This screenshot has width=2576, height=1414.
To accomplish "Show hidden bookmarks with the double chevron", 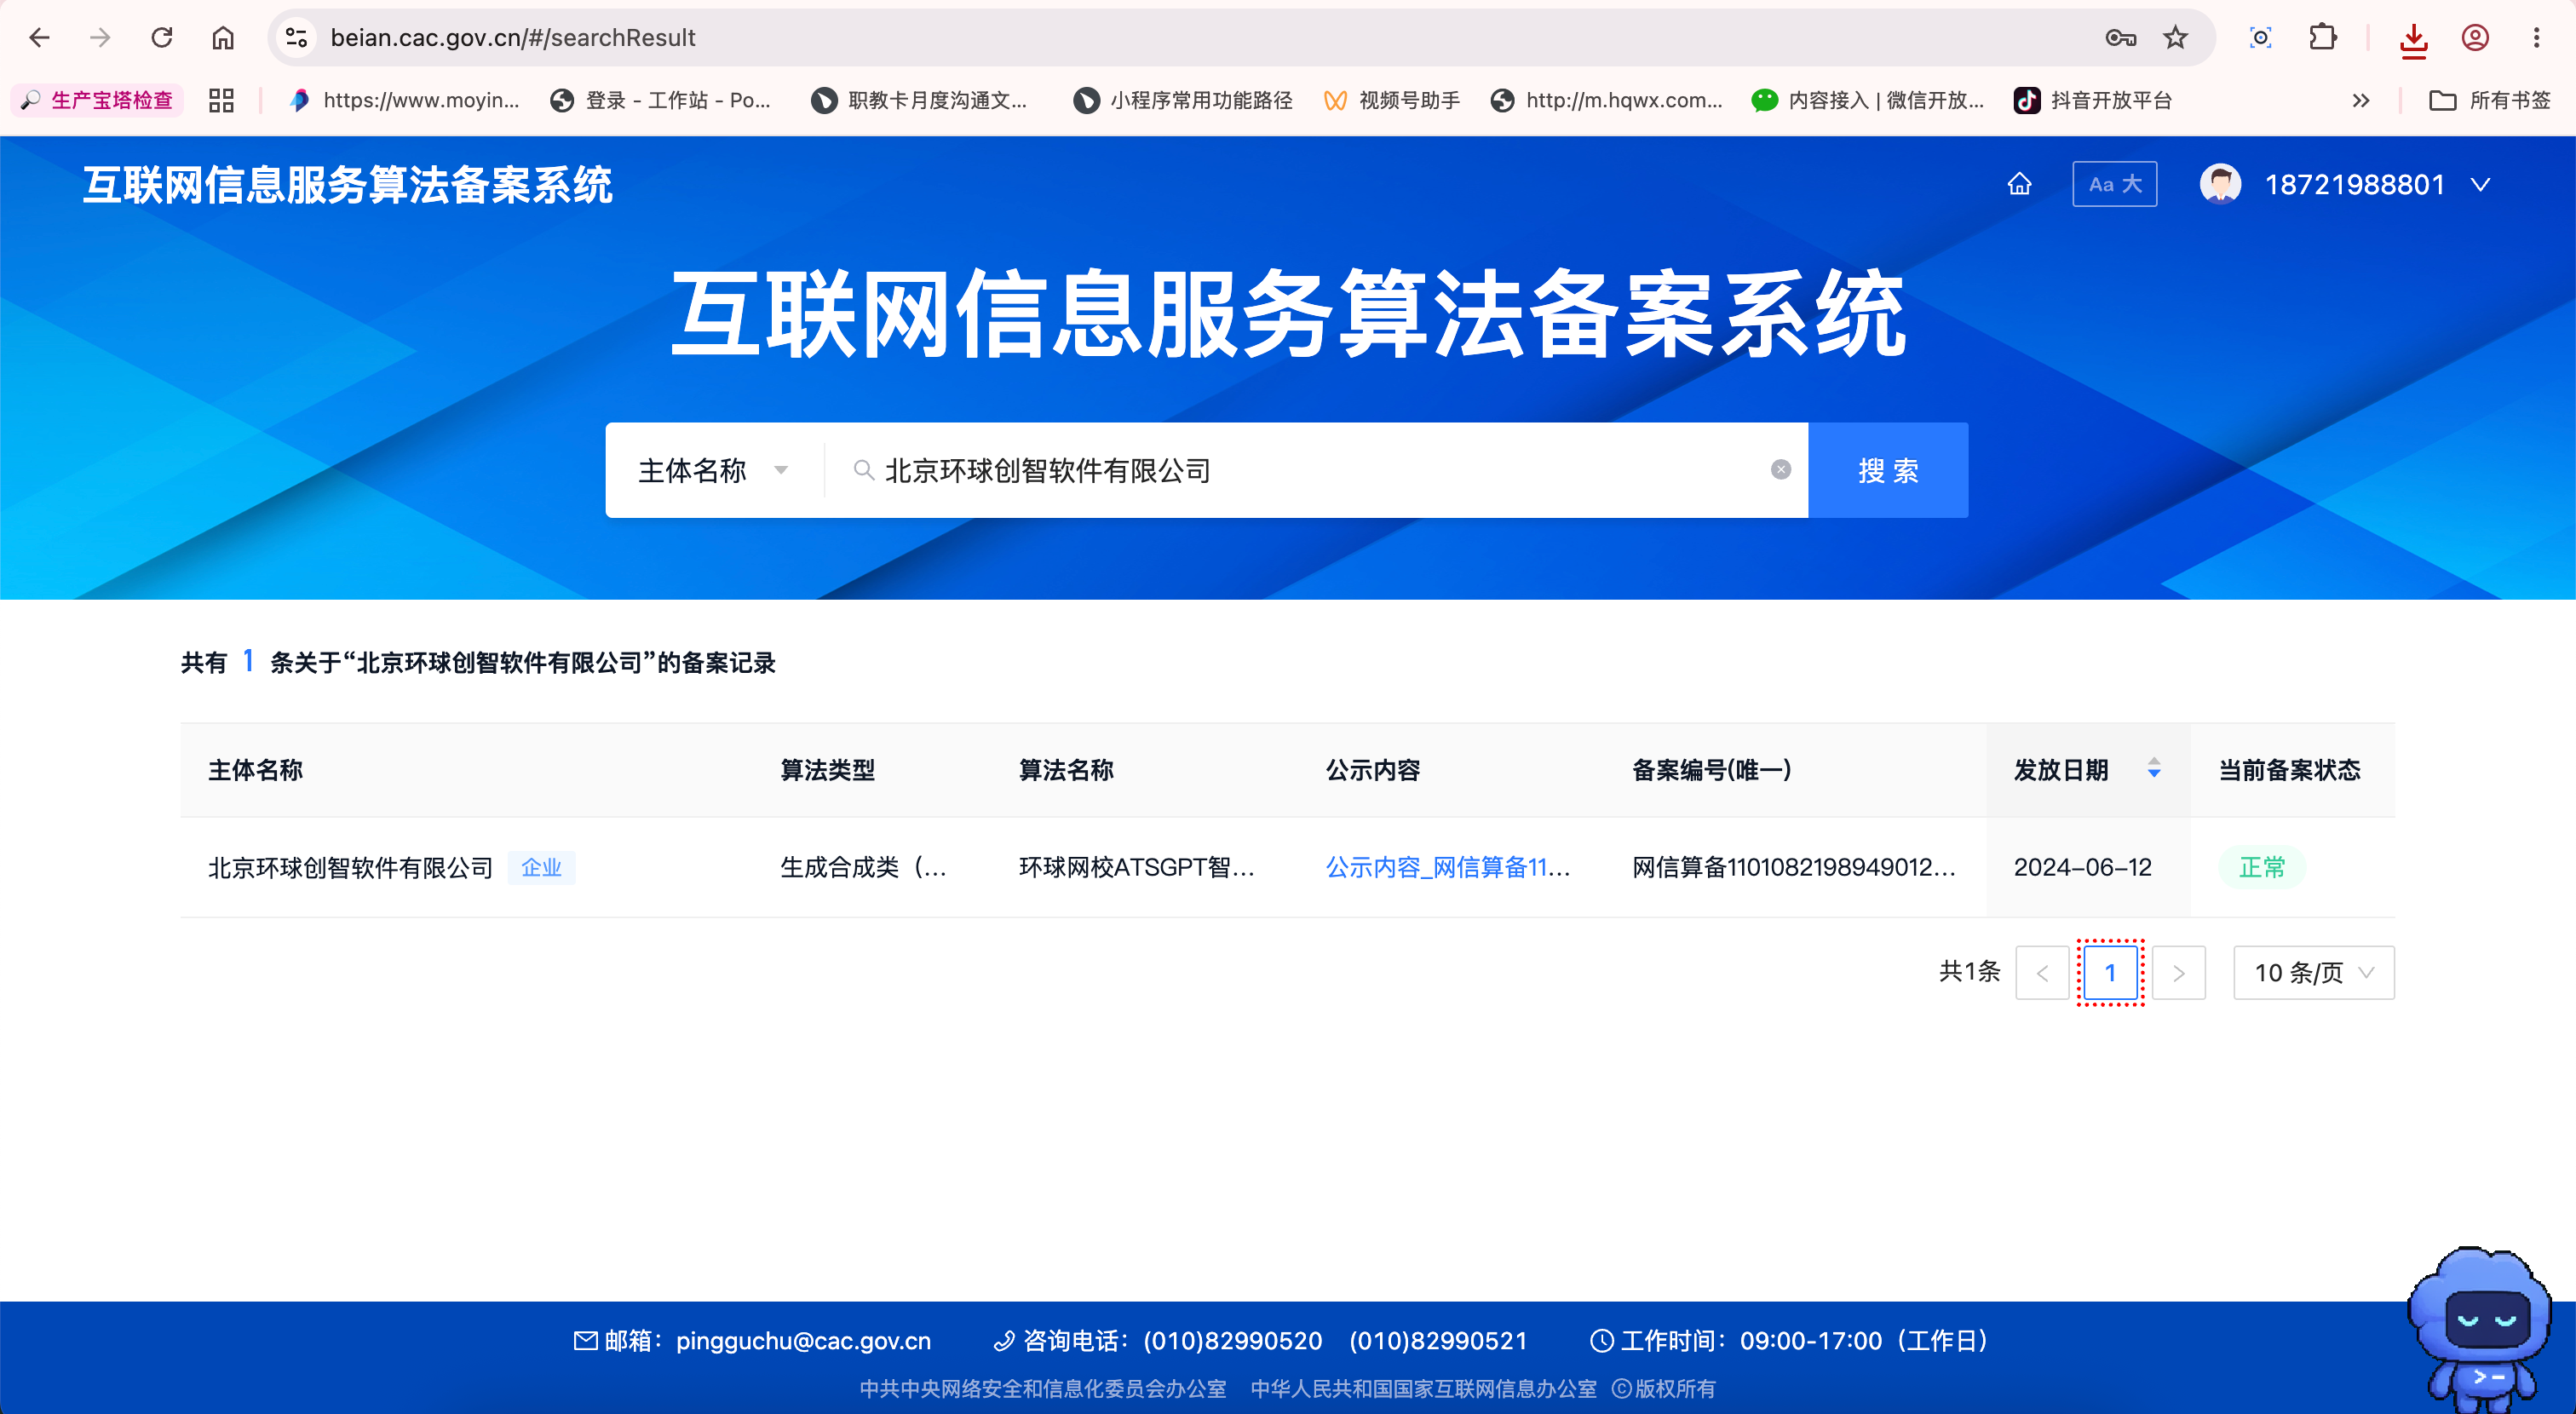I will [2360, 100].
